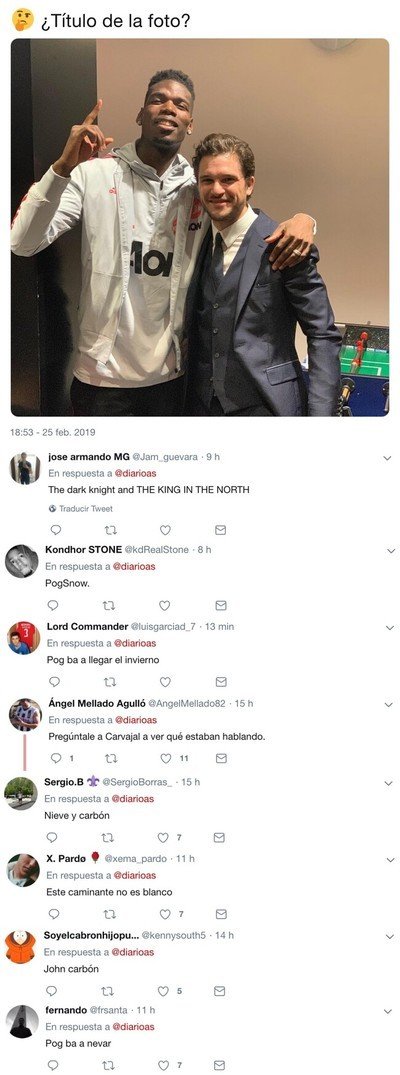The width and height of the screenshot is (400, 1075).
Task: Open the chevron menu on fernando's tweet
Action: coord(390,1011)
